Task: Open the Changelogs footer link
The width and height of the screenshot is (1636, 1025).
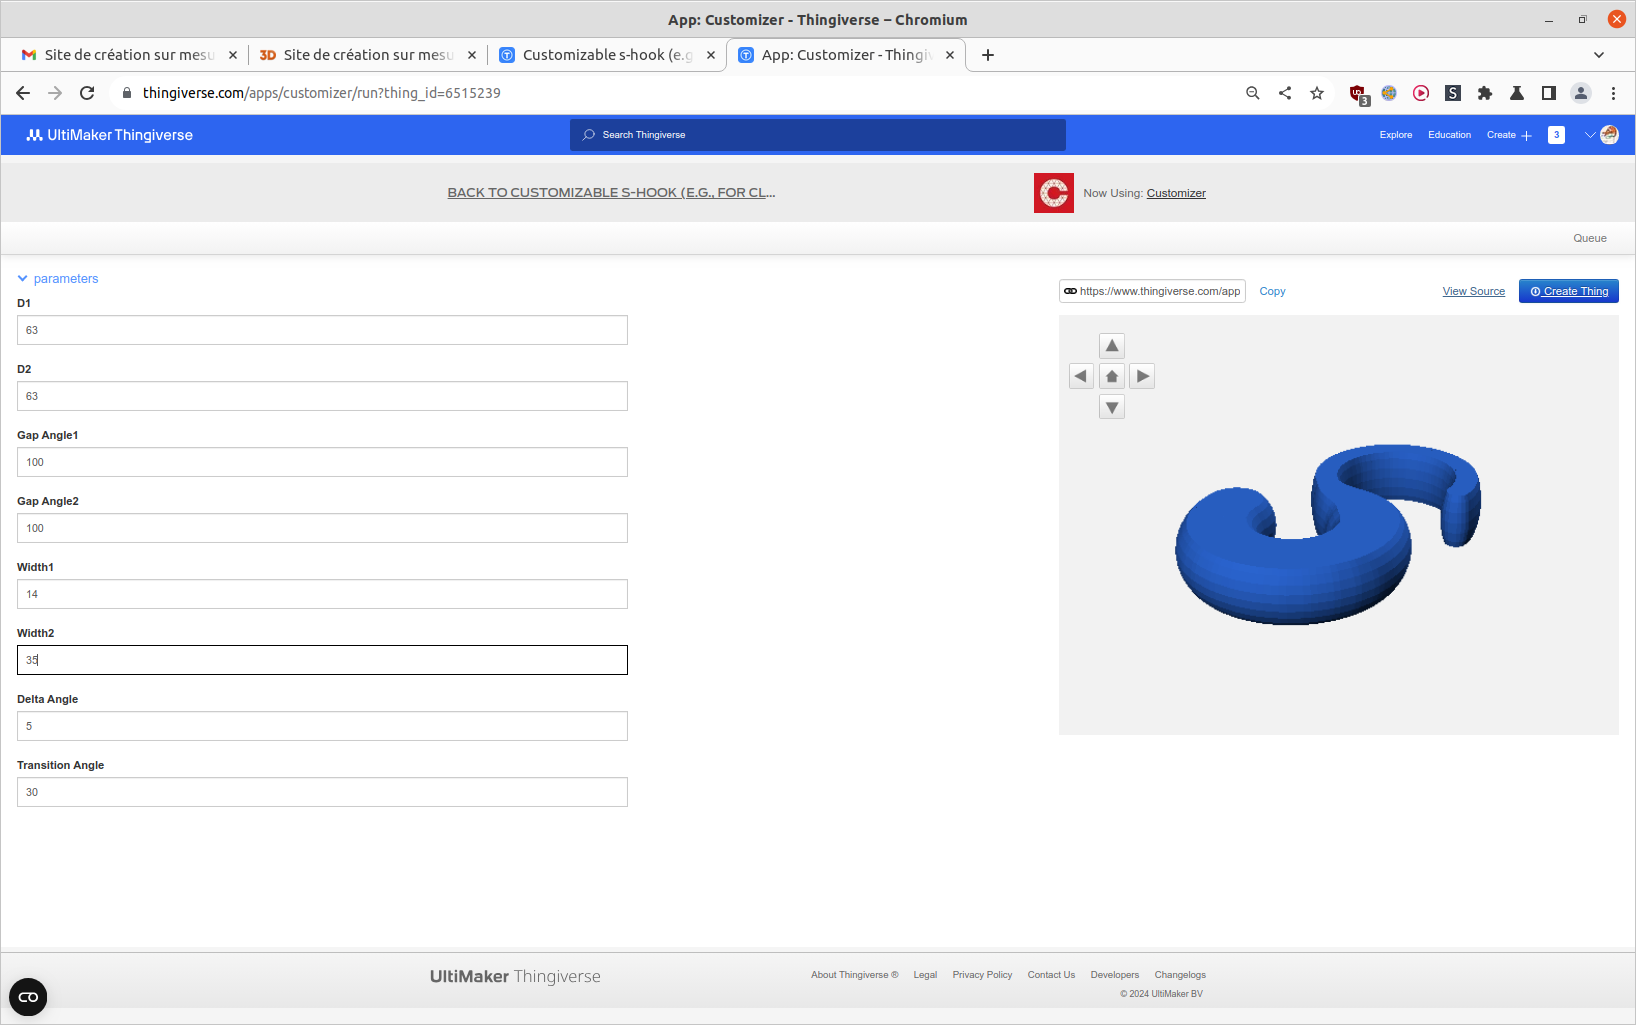Action: pos(1180,975)
